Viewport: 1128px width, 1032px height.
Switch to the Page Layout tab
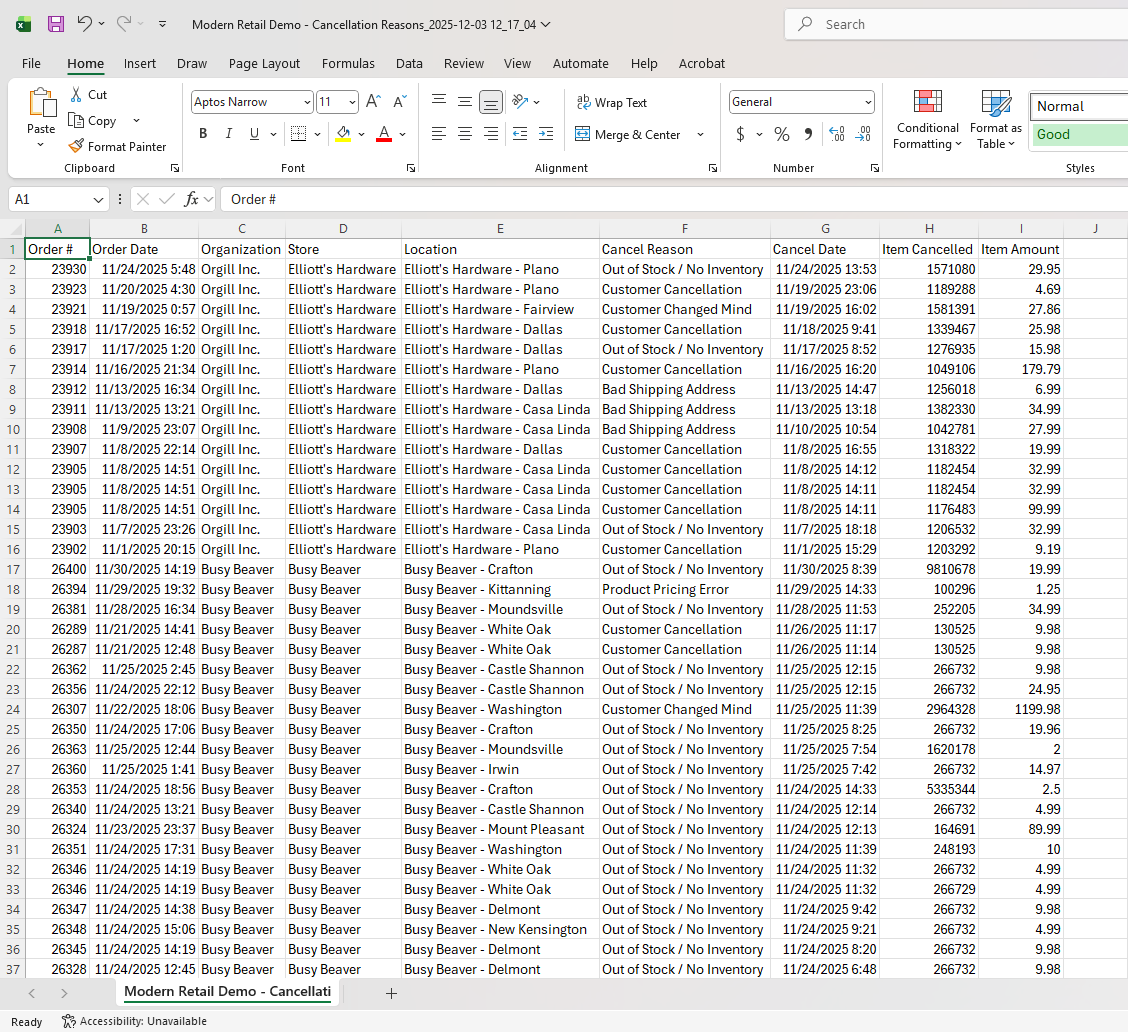click(x=264, y=63)
